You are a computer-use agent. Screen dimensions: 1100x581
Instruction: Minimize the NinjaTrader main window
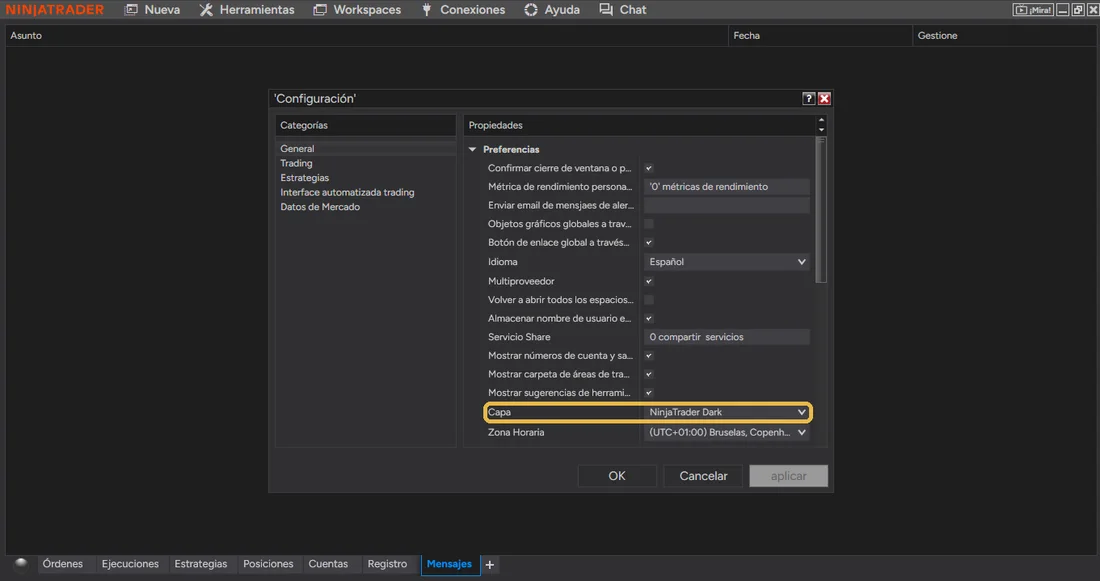tap(1062, 10)
